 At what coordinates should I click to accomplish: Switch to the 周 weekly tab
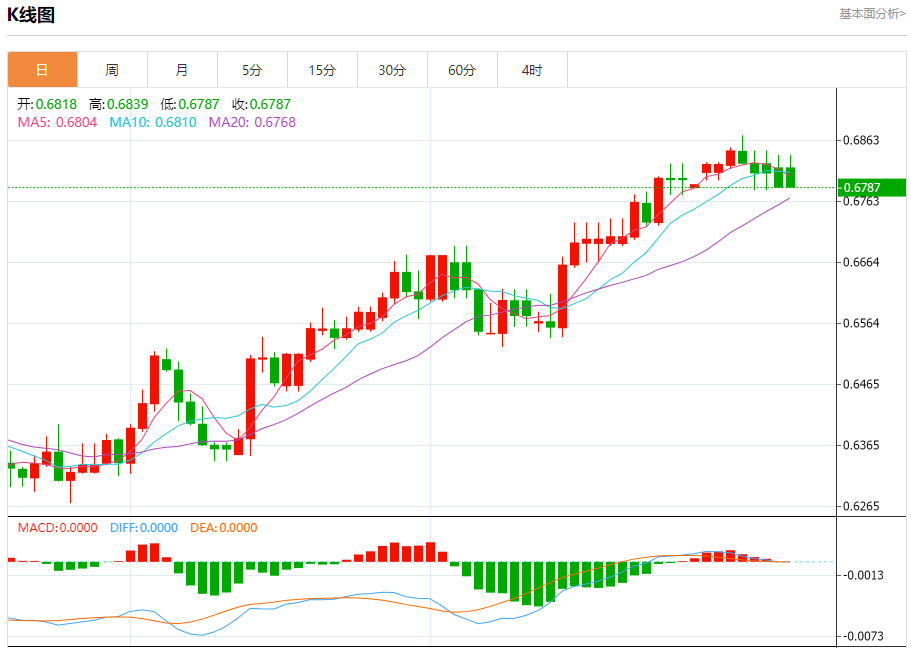[112, 70]
